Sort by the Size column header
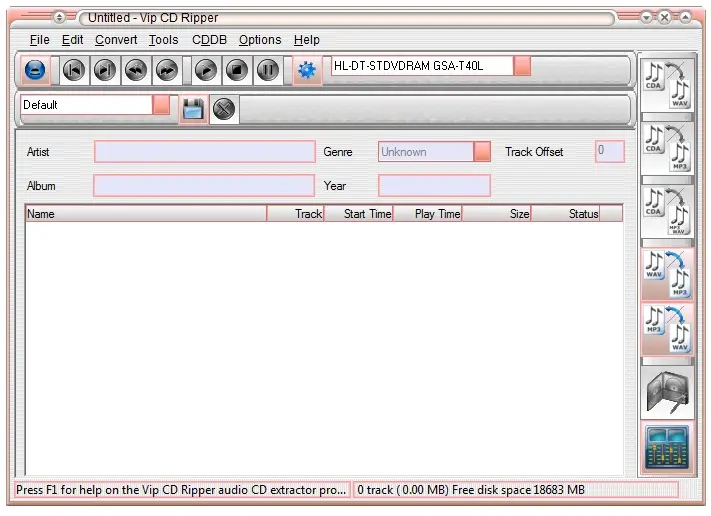Screen dimensions: 711x516 point(496,214)
